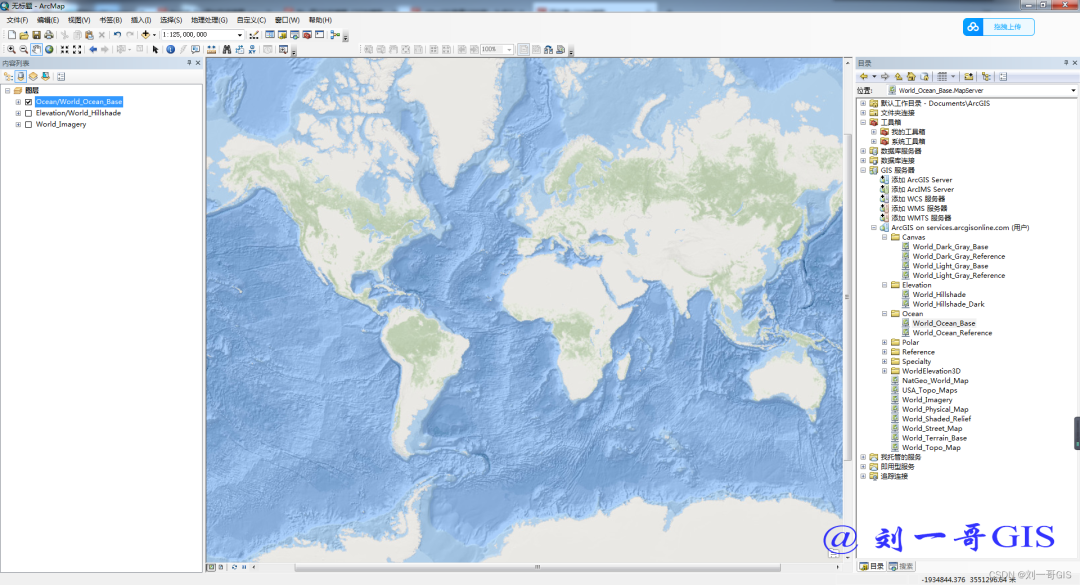Click the Add Data button
This screenshot has height=585, width=1080.
pyautogui.click(x=145, y=34)
